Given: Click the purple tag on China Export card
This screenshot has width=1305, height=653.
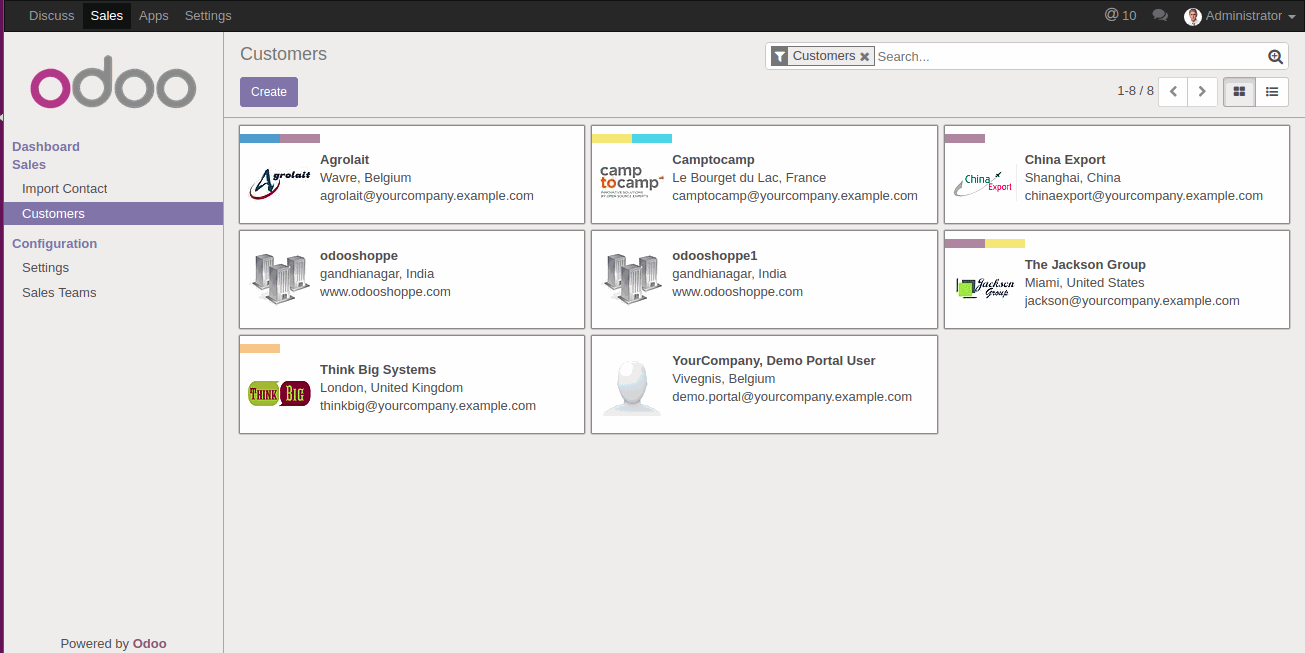Looking at the screenshot, I should pos(965,139).
